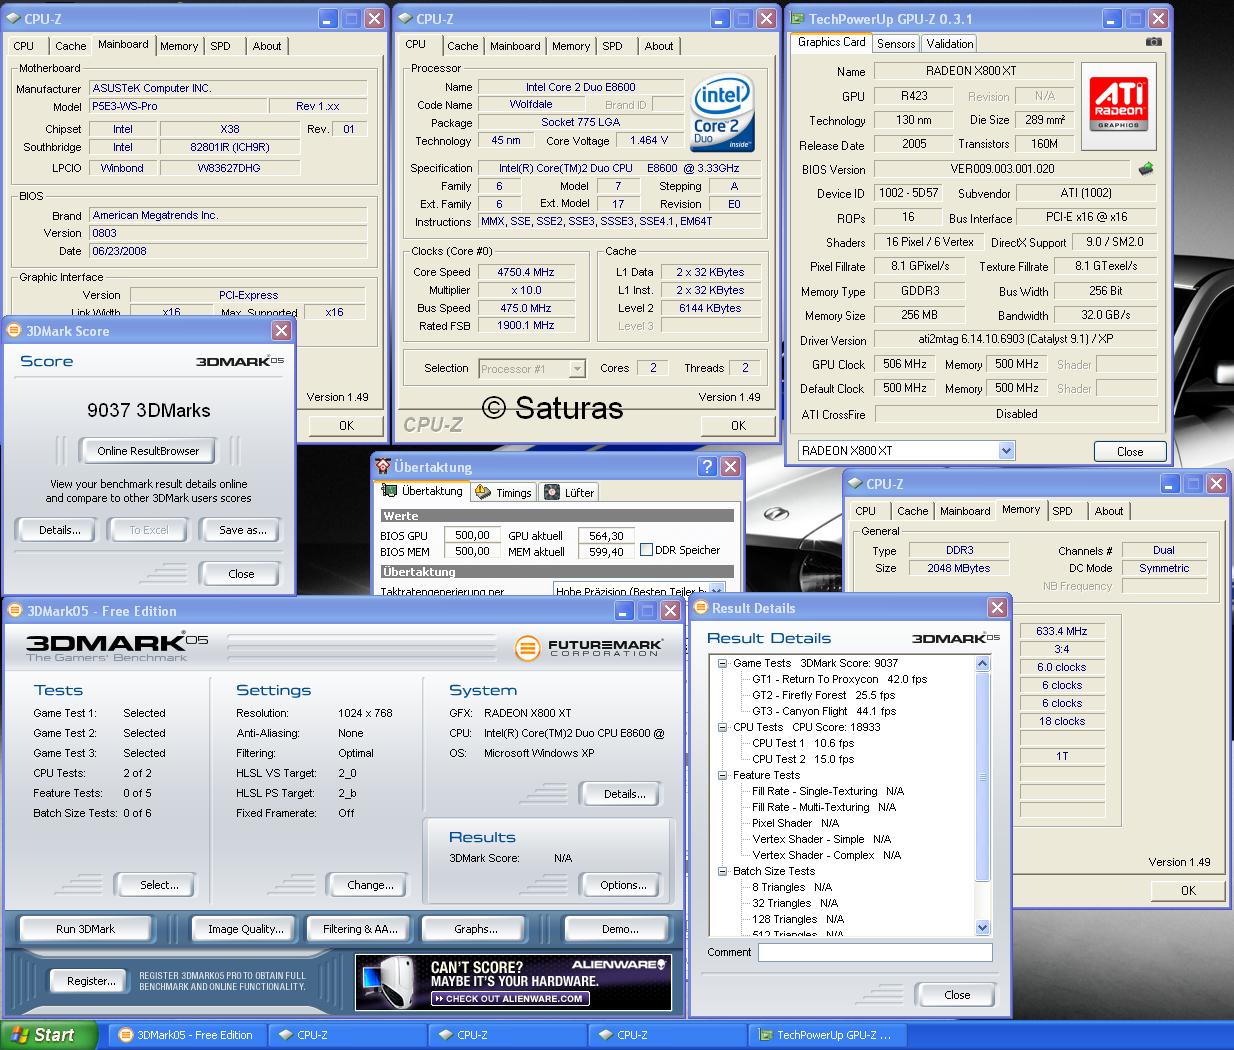Viewport: 1234px width, 1050px height.
Task: Select CPU Test 1 result row
Action: pos(803,743)
